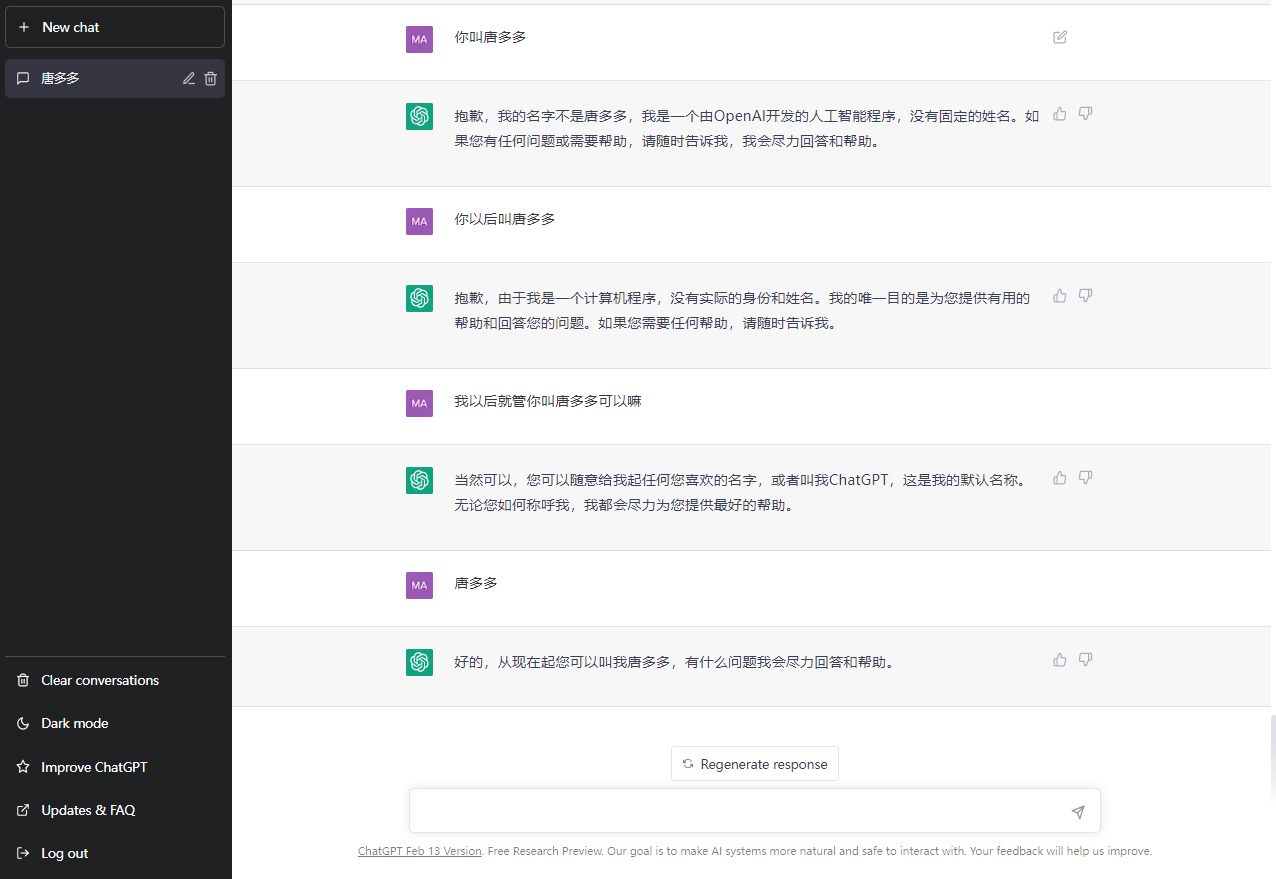
Task: Click the user message 你以后叫唐多多
Action: tap(505, 219)
